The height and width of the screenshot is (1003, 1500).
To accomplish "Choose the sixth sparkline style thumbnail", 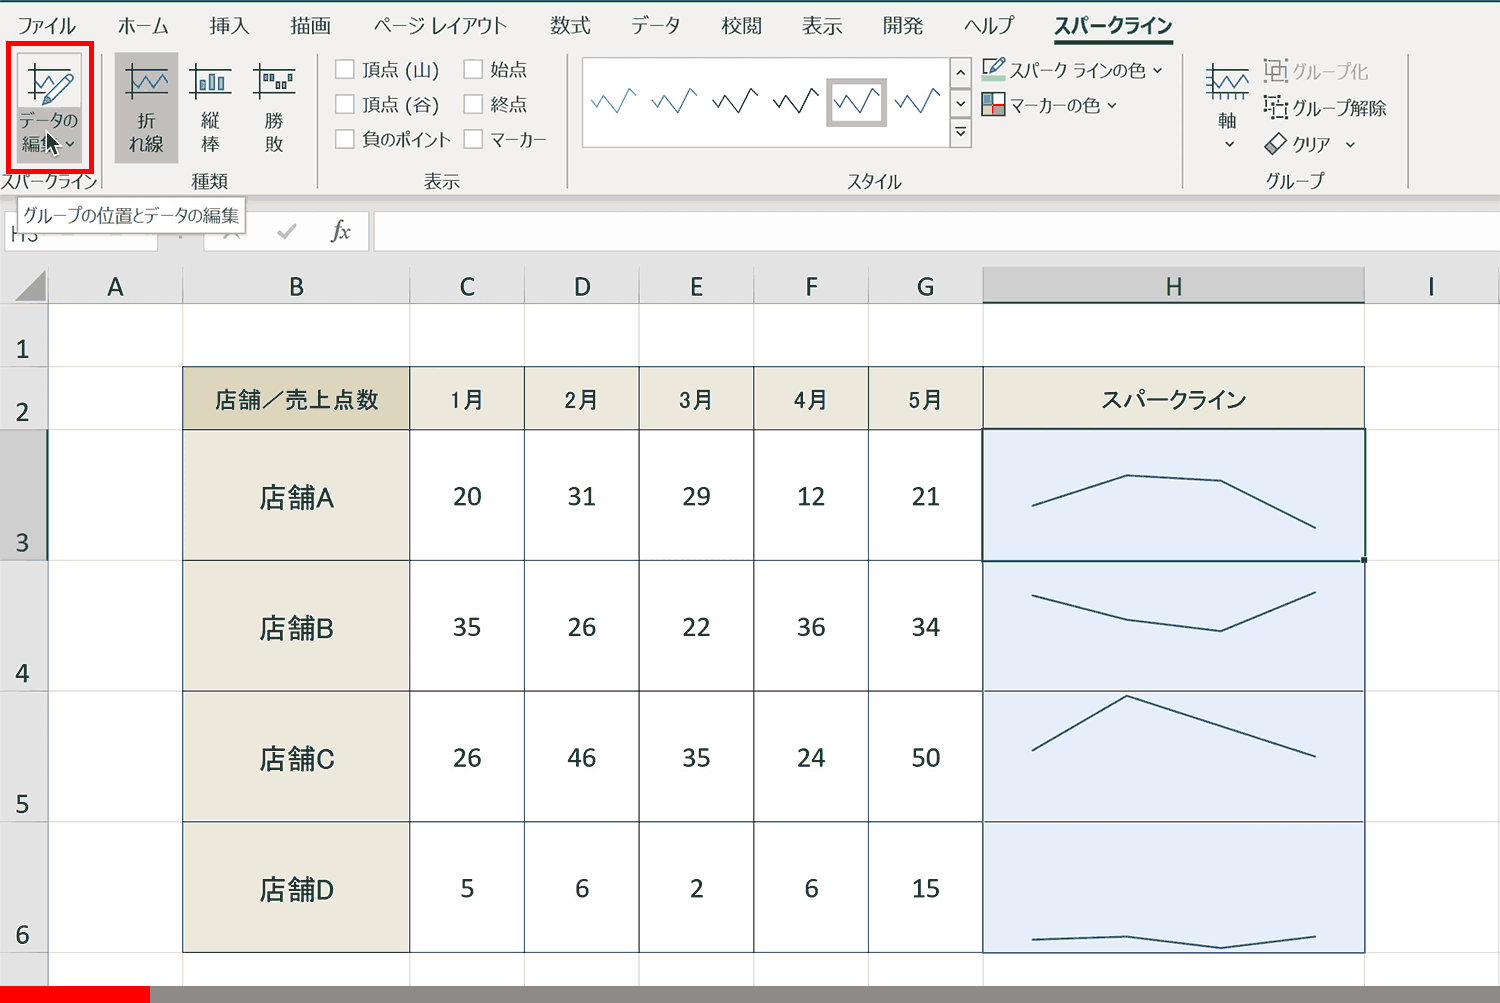I will click(918, 102).
